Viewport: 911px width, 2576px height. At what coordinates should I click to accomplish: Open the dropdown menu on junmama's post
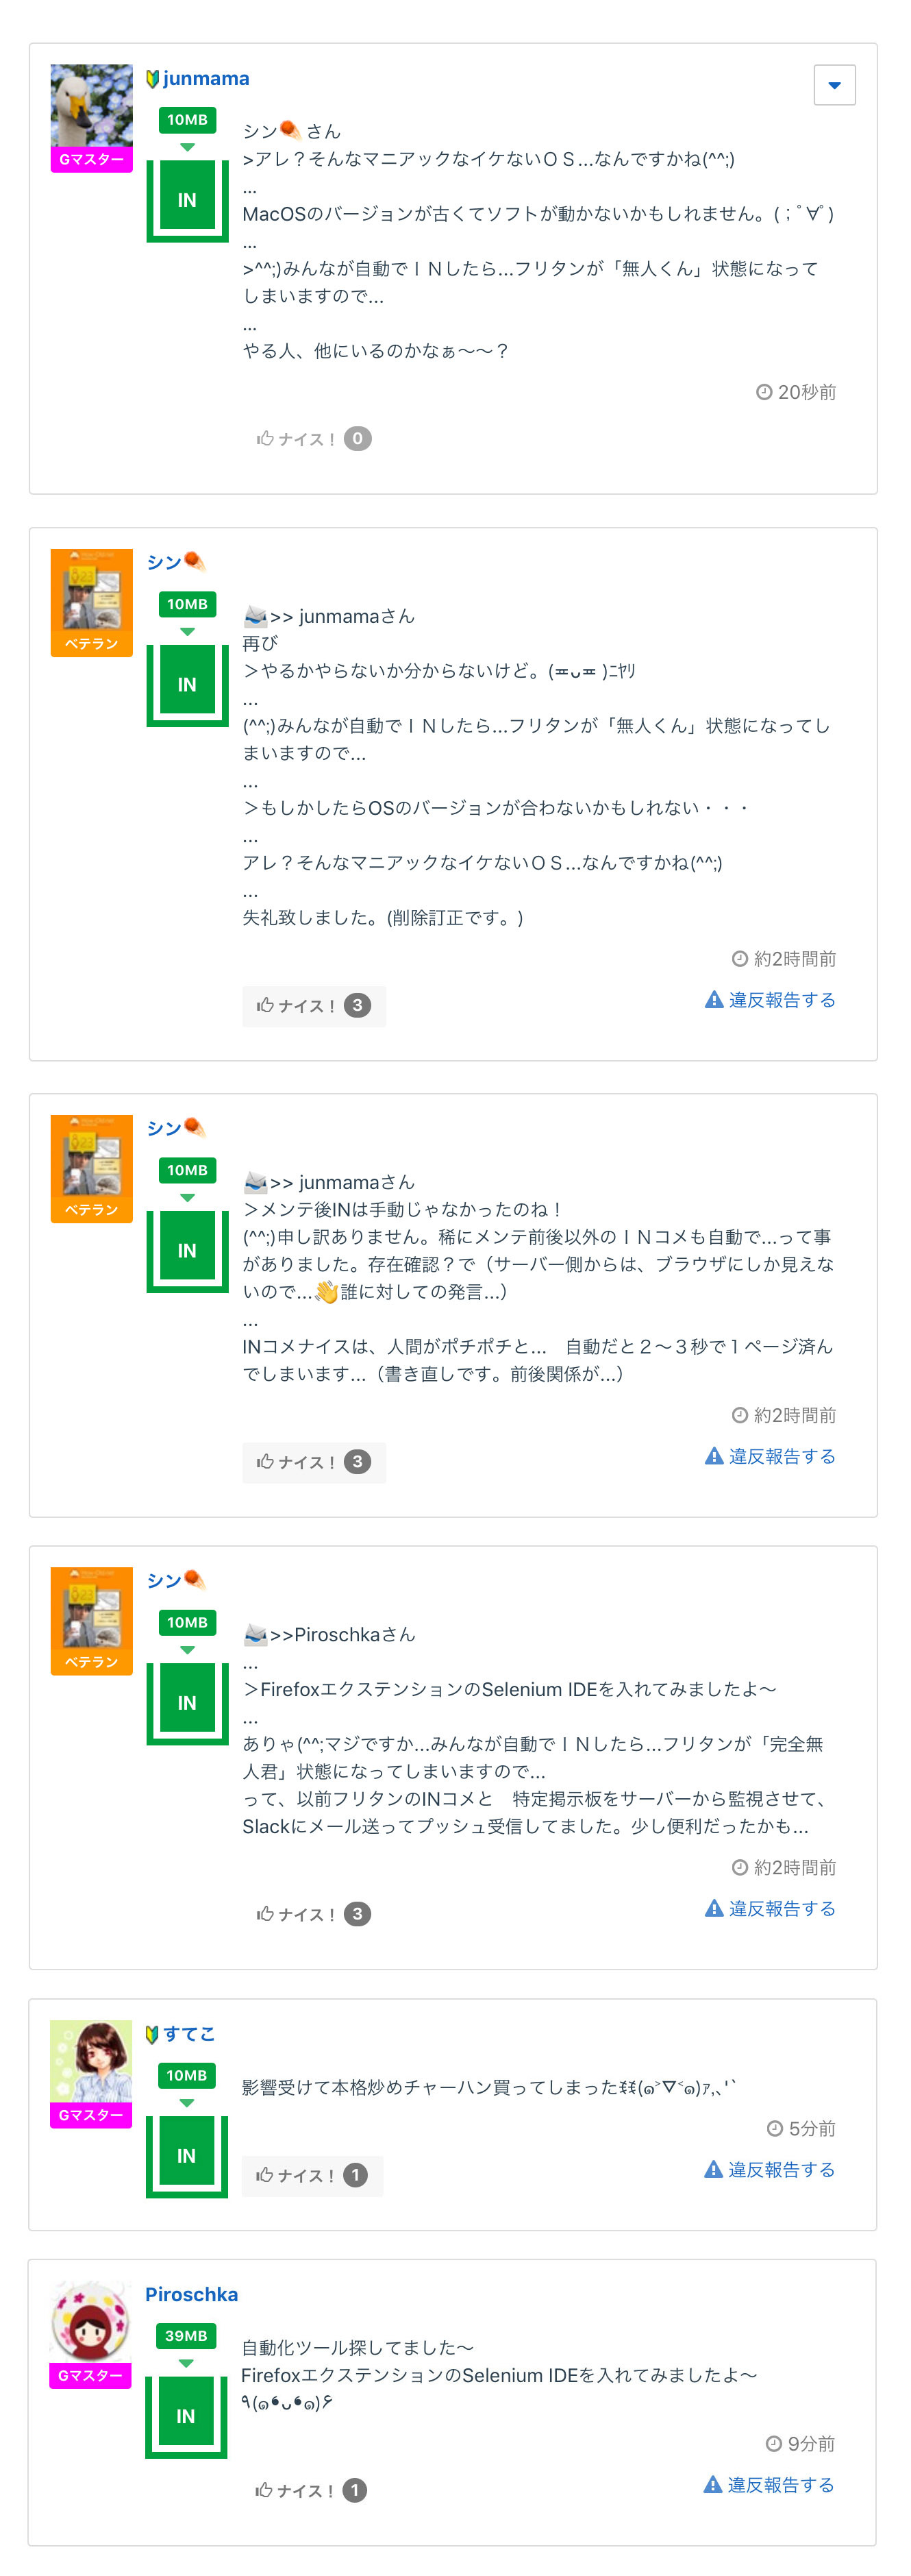point(834,85)
